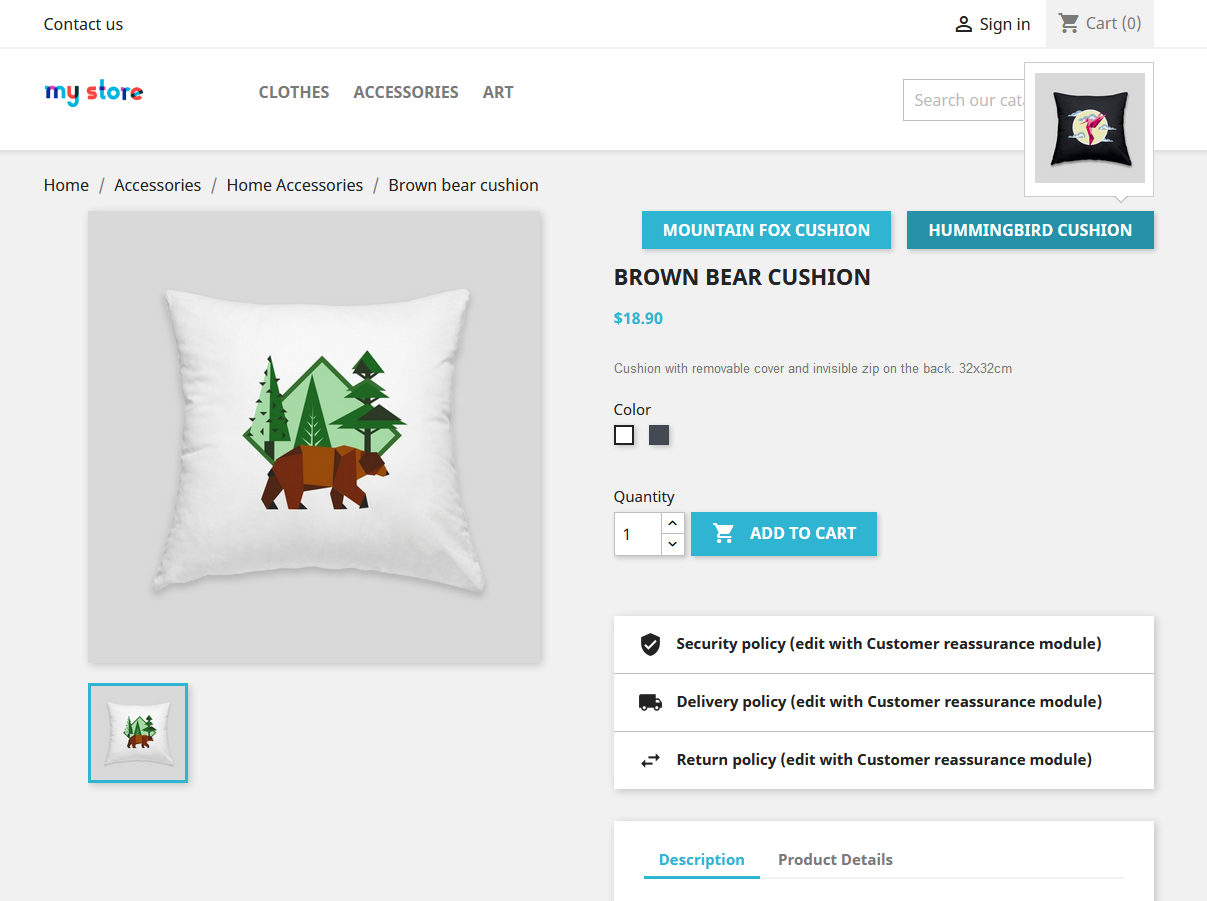The height and width of the screenshot is (901, 1207).
Task: Switch to the Product Details tab
Action: 835,860
